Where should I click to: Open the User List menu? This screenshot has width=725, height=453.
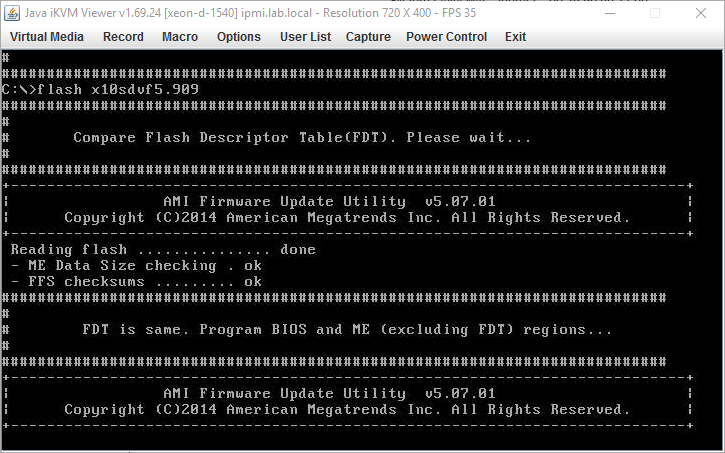coord(305,37)
